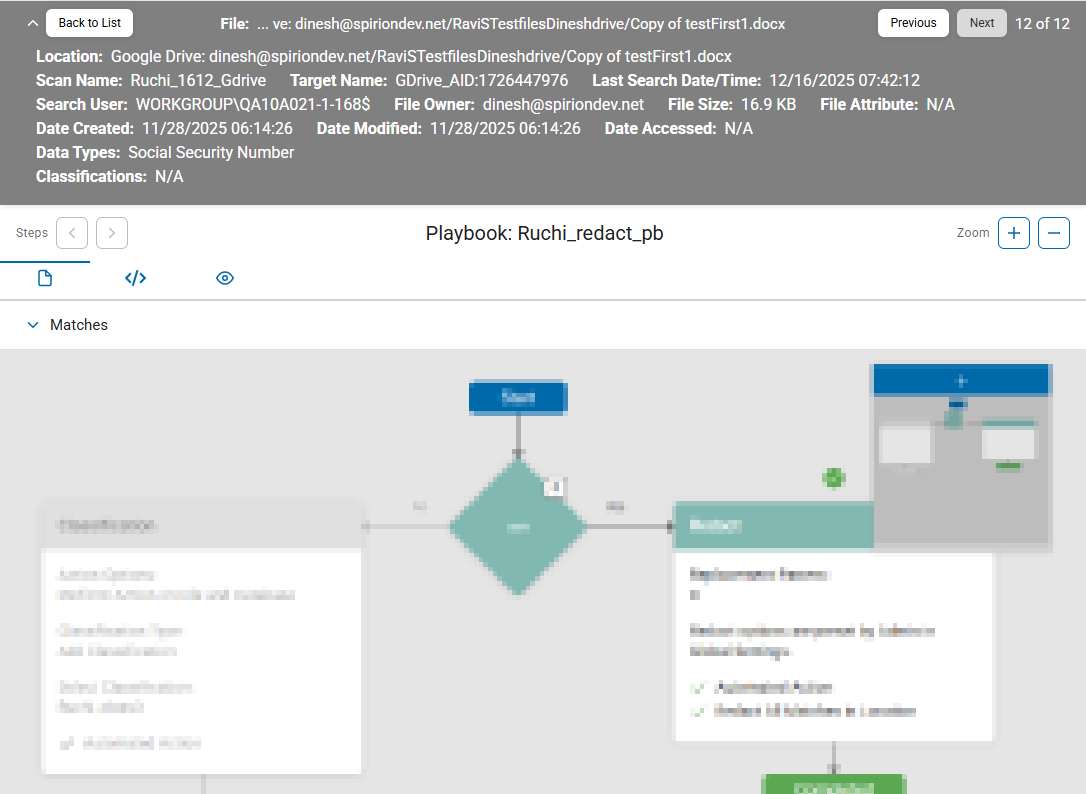Open the preview eye tab

coord(225,278)
